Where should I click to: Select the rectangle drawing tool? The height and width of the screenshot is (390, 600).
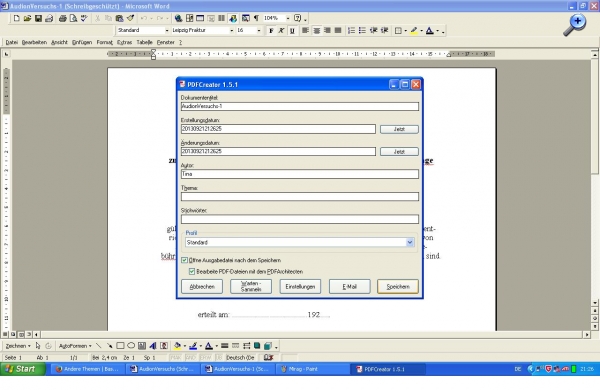click(120, 346)
